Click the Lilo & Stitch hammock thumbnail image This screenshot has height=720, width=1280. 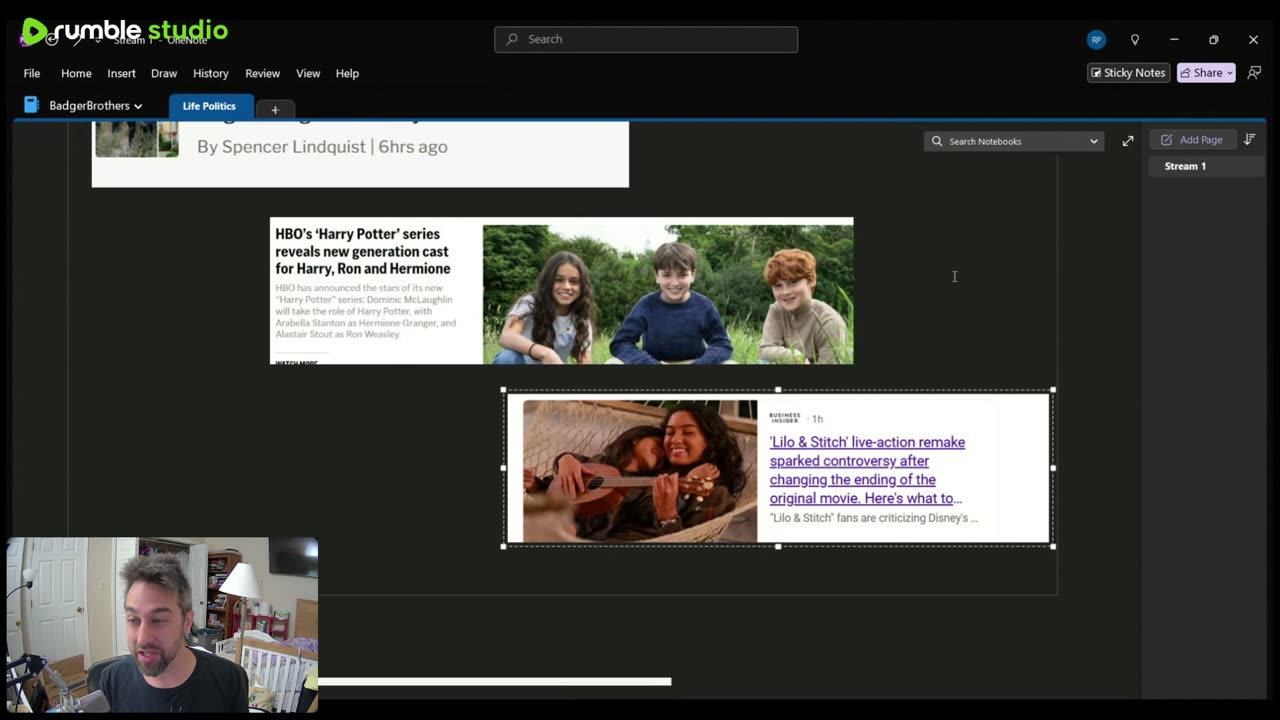(640, 471)
